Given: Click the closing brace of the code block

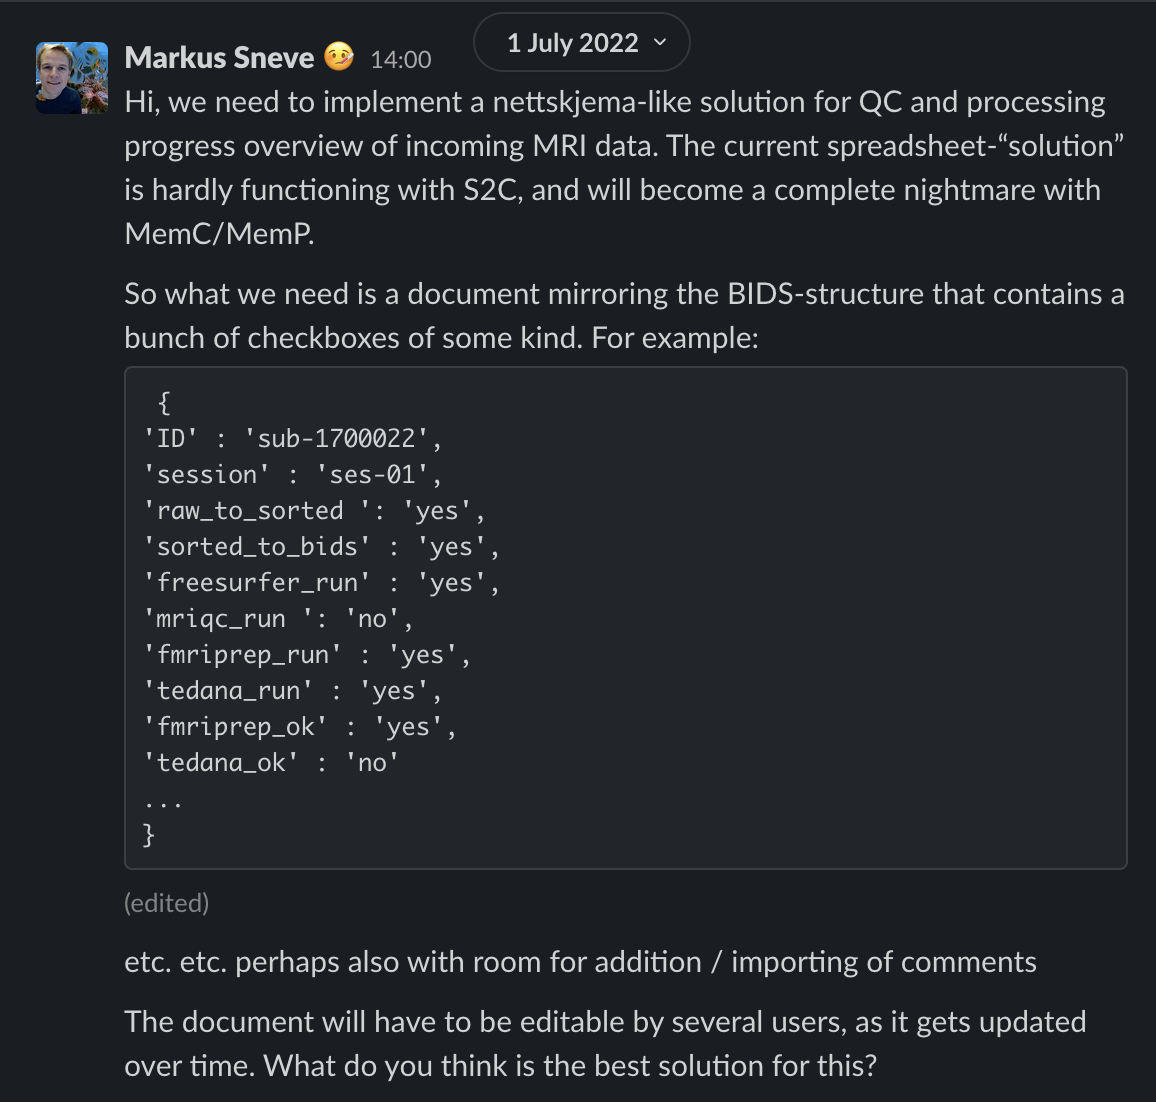Looking at the screenshot, I should point(150,834).
